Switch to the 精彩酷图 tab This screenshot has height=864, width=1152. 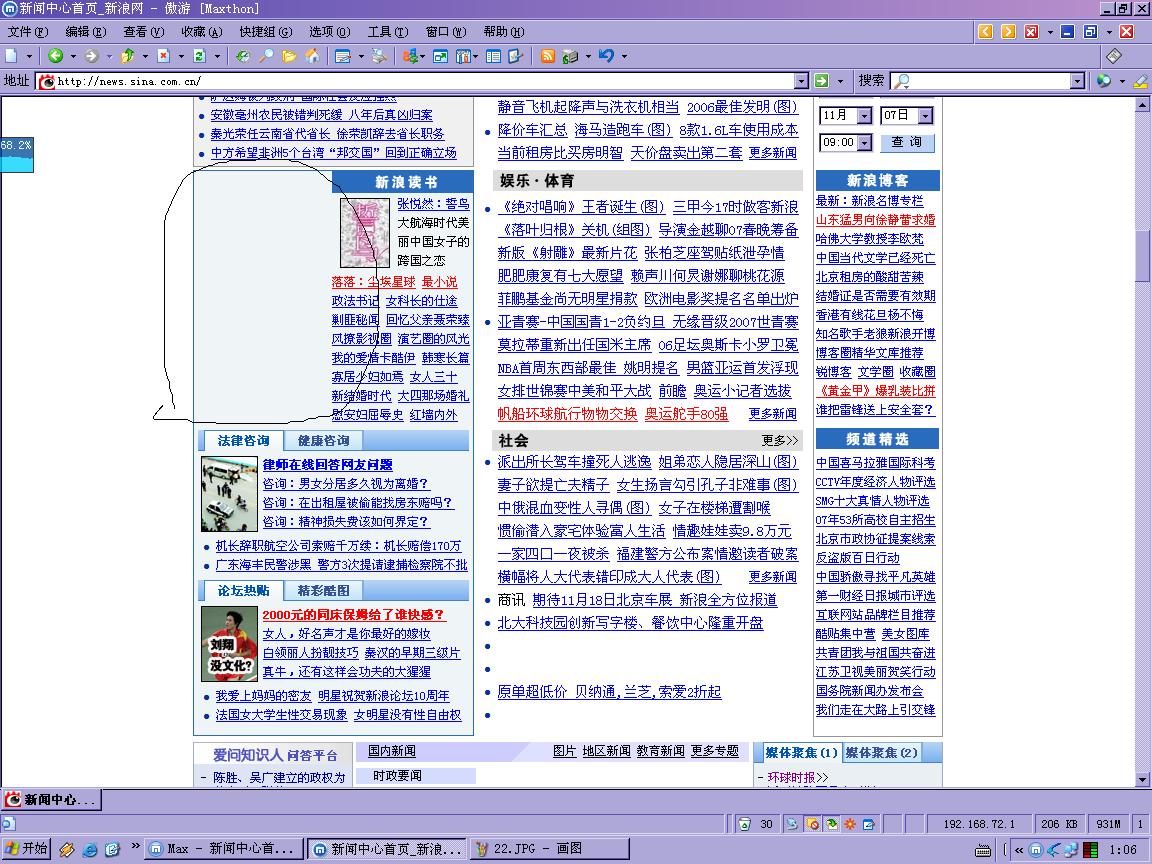[x=323, y=591]
